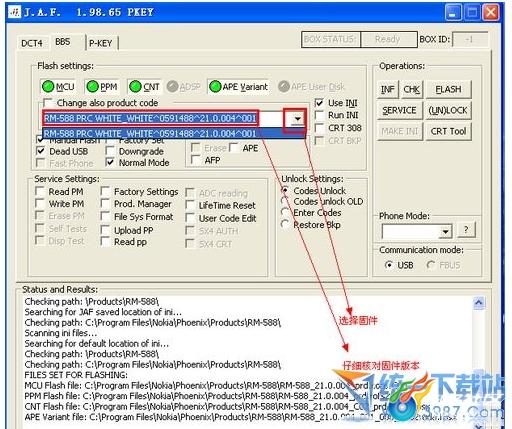Click the status log scrollbar up arrow
This screenshot has width=512, height=429.
point(479,303)
